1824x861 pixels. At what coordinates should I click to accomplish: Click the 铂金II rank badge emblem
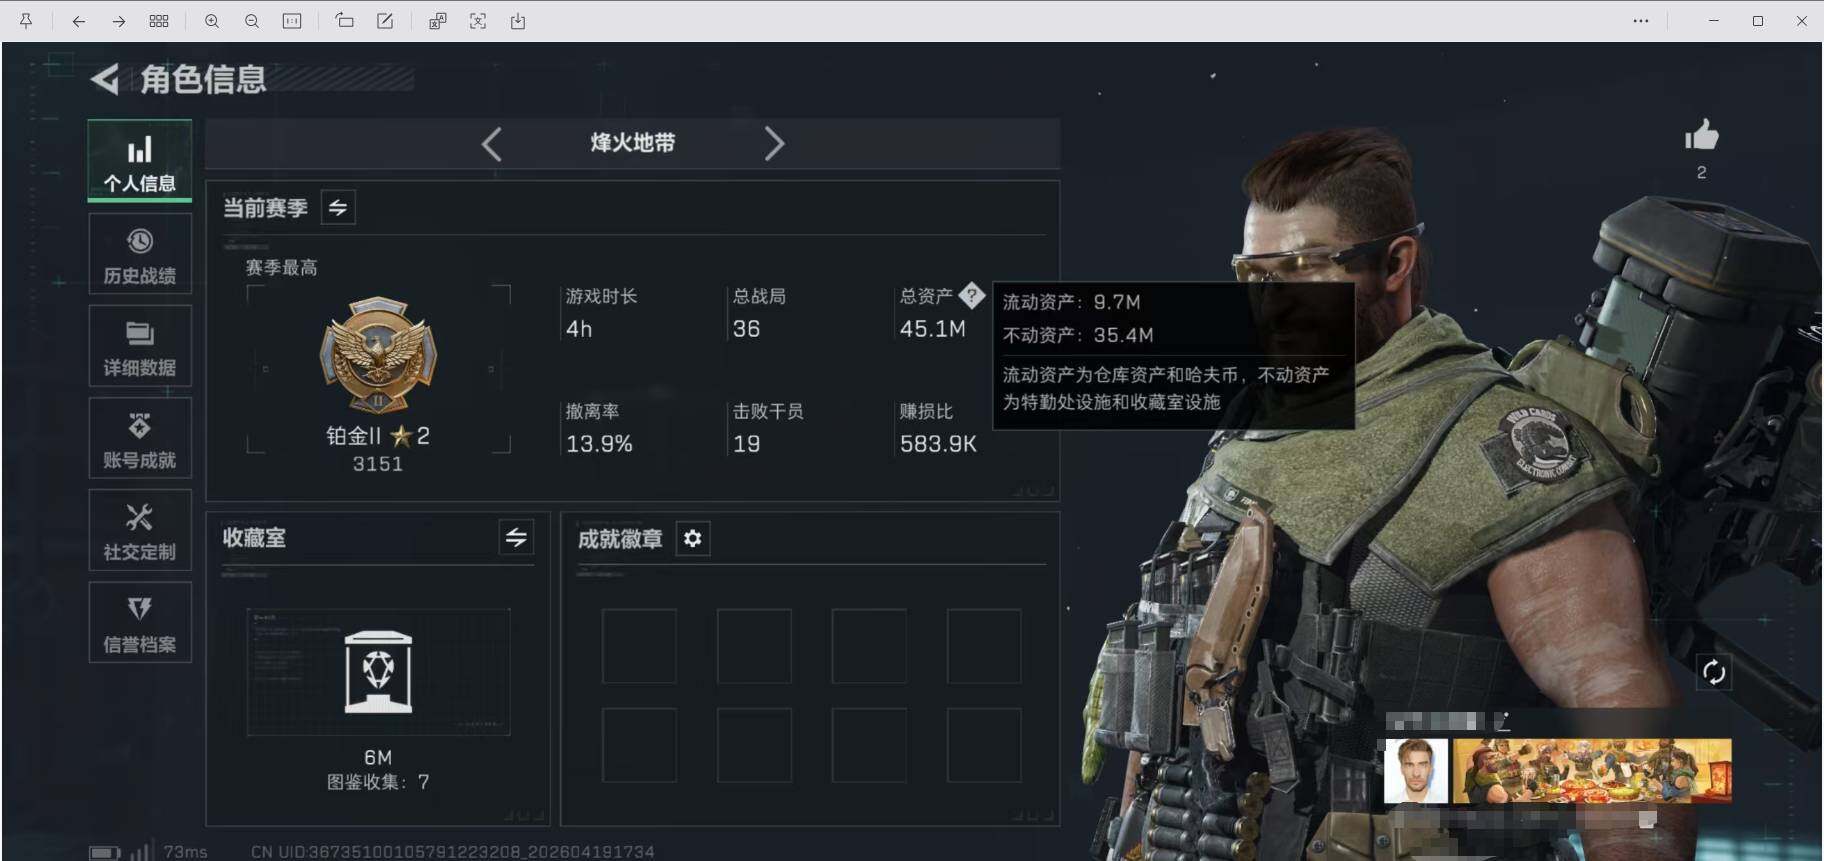click(x=378, y=355)
